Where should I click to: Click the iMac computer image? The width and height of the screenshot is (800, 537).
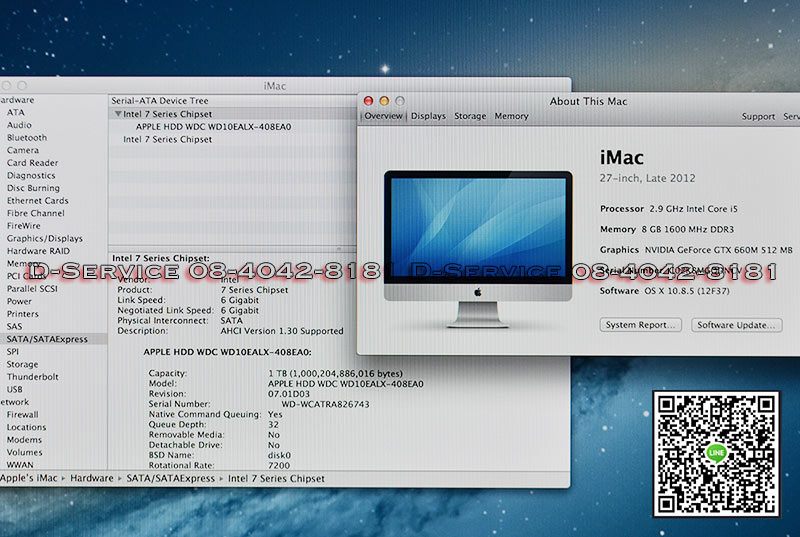[x=478, y=248]
